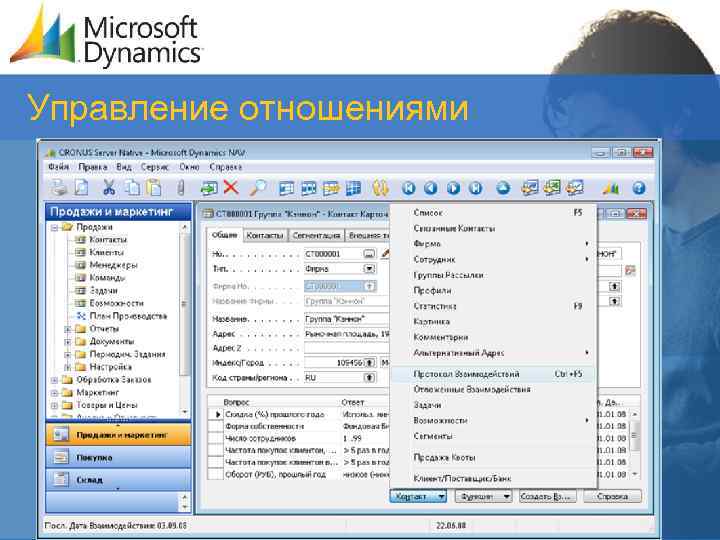Open lookup for Код страны/региона field

click(x=369, y=377)
